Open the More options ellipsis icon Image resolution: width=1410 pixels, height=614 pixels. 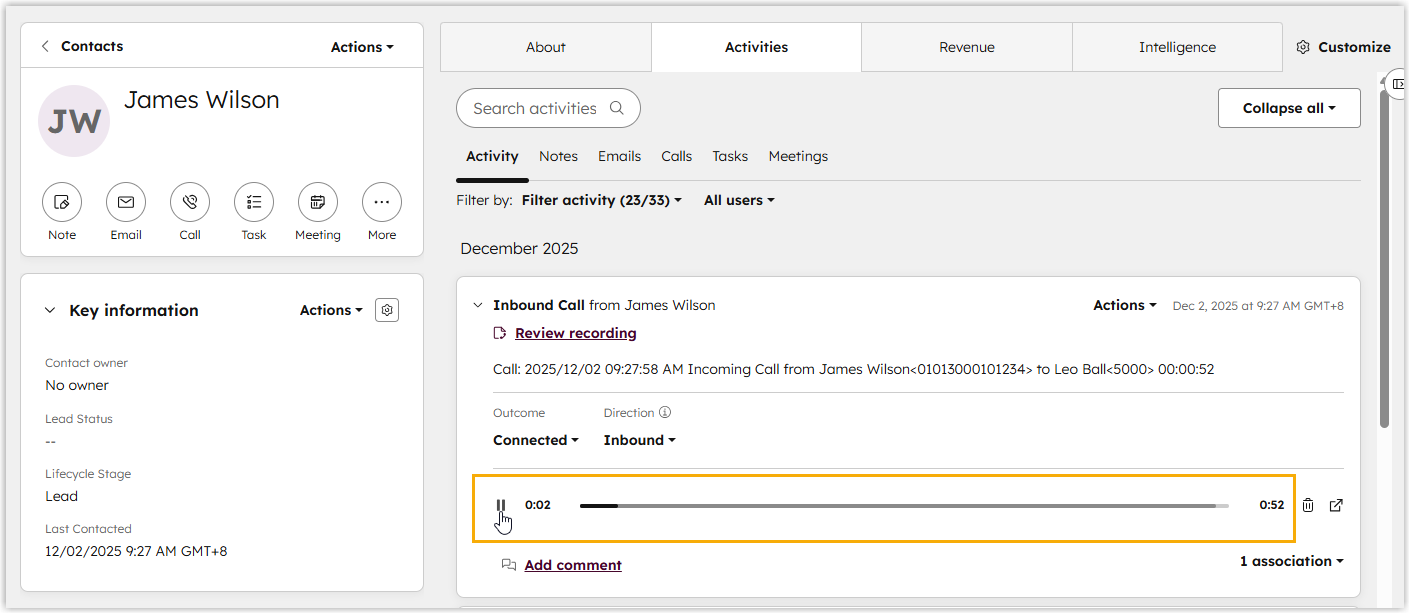point(382,202)
